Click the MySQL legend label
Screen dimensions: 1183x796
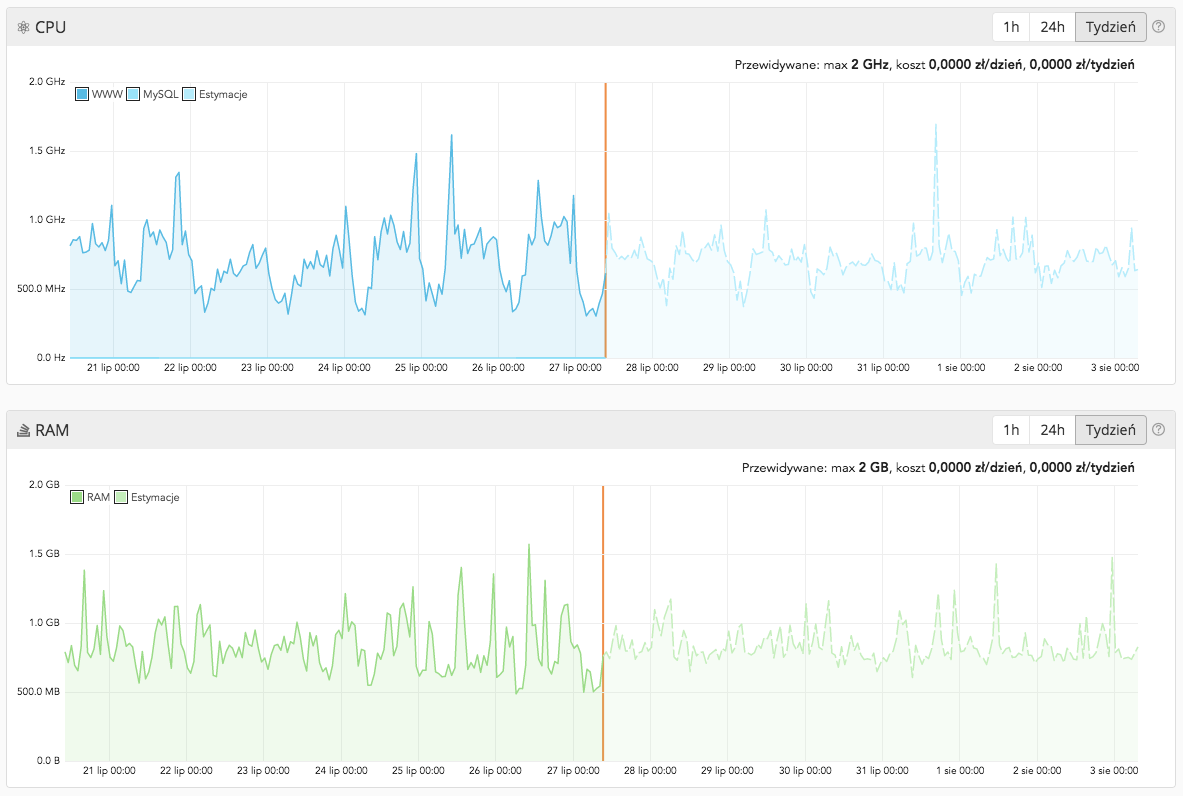pyautogui.click(x=161, y=94)
